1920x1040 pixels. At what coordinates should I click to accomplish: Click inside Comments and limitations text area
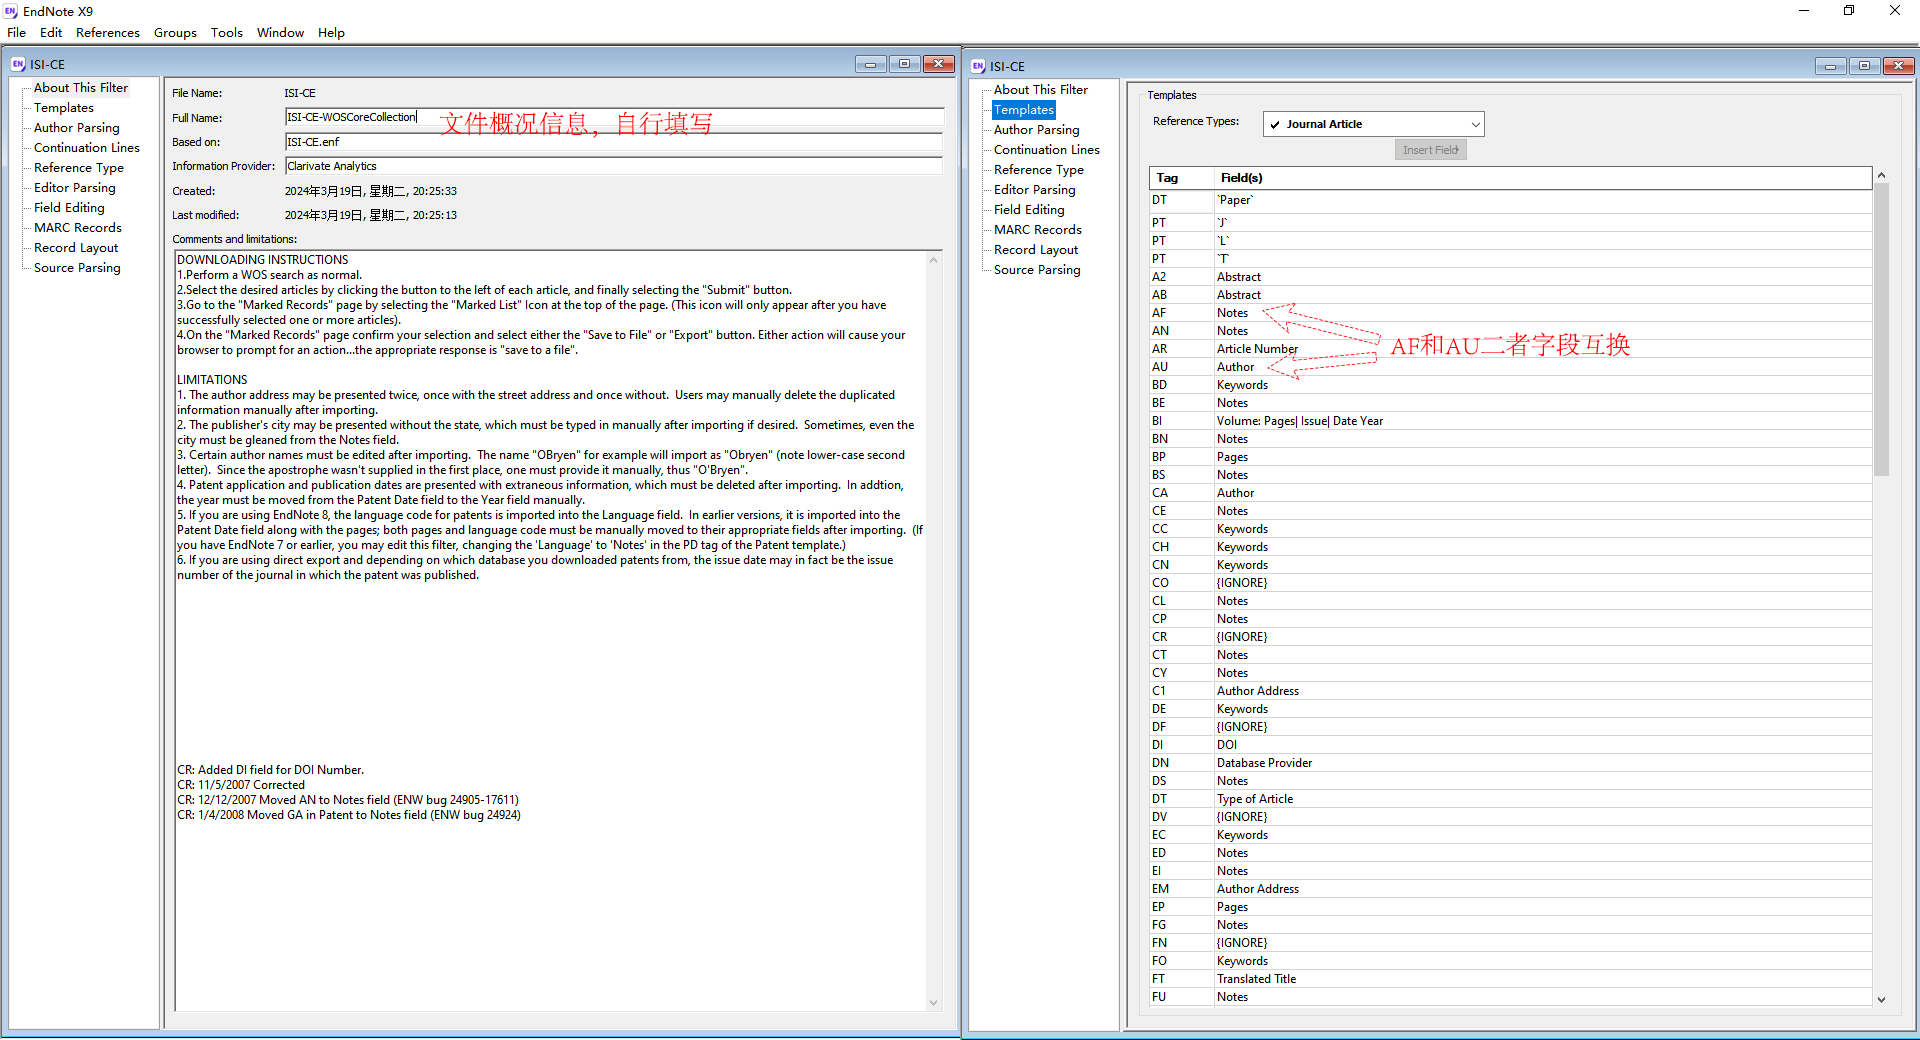(550, 630)
